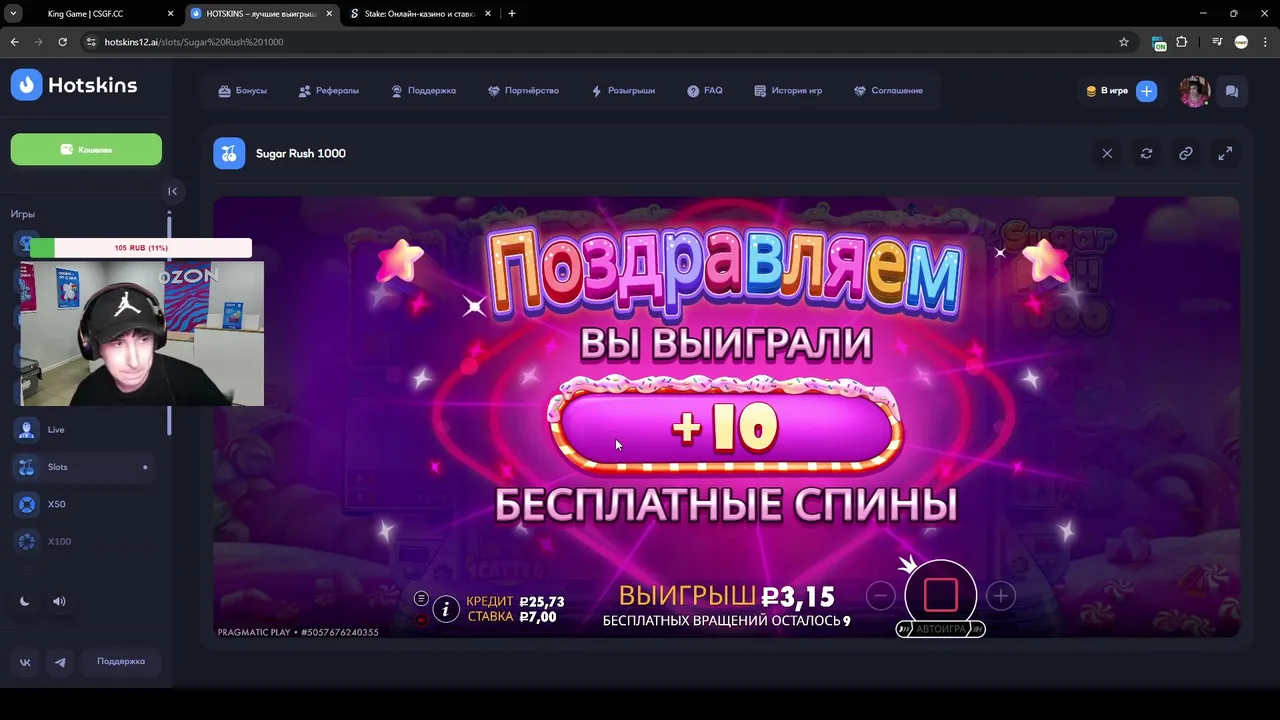Reload the browser page
The width and height of the screenshot is (1280, 720).
click(x=62, y=42)
